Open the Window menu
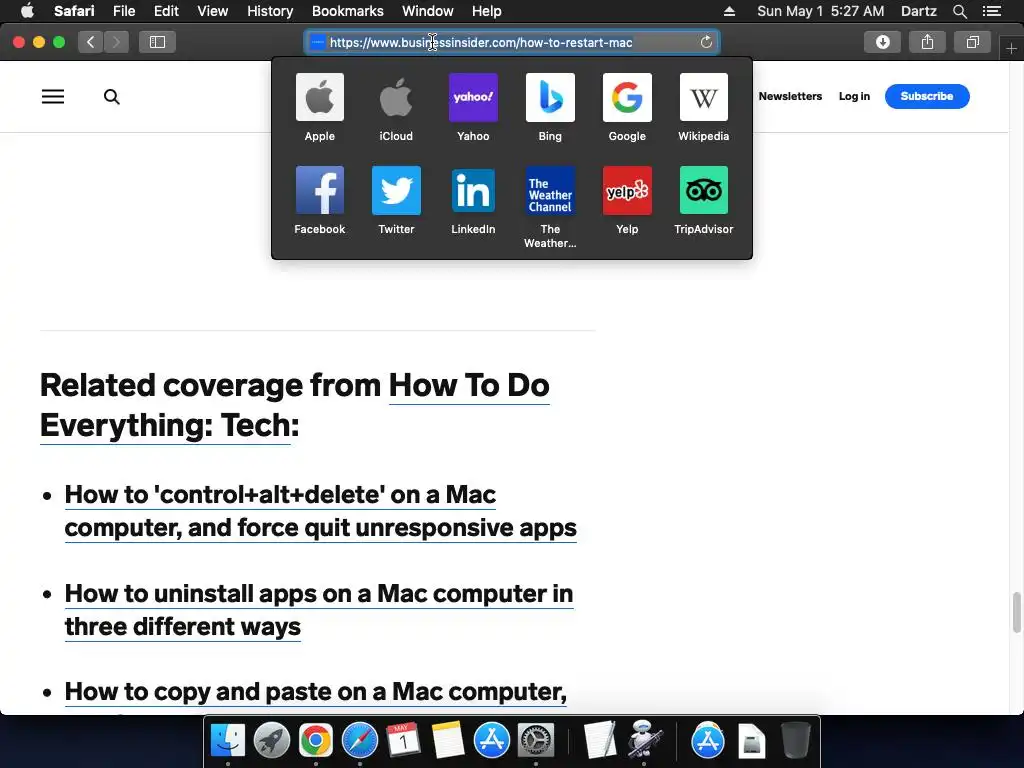The width and height of the screenshot is (1024, 768). click(427, 11)
